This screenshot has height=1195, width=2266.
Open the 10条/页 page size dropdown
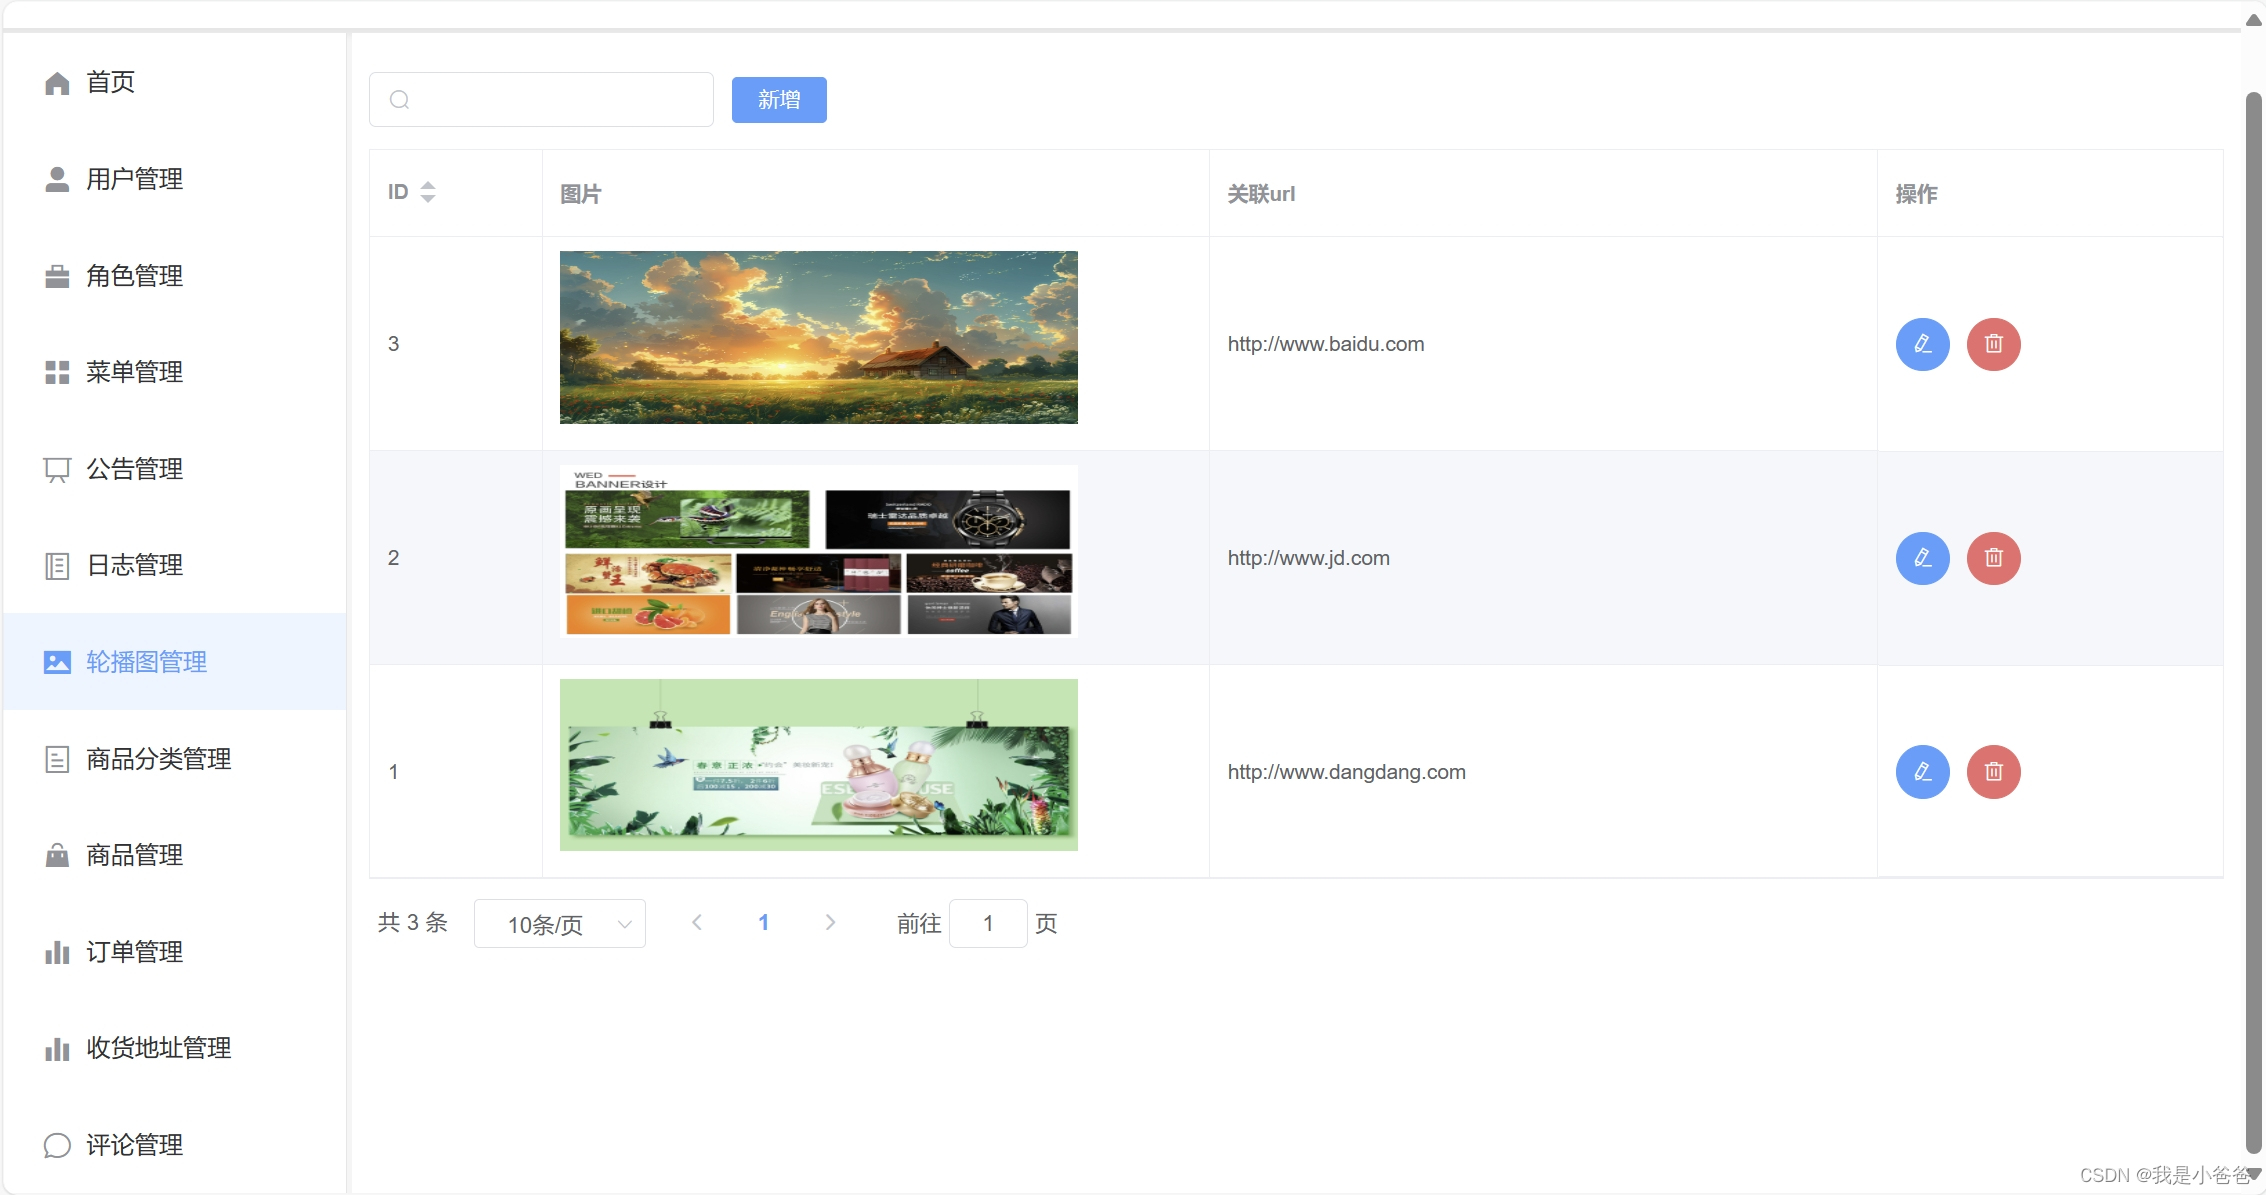click(x=559, y=924)
